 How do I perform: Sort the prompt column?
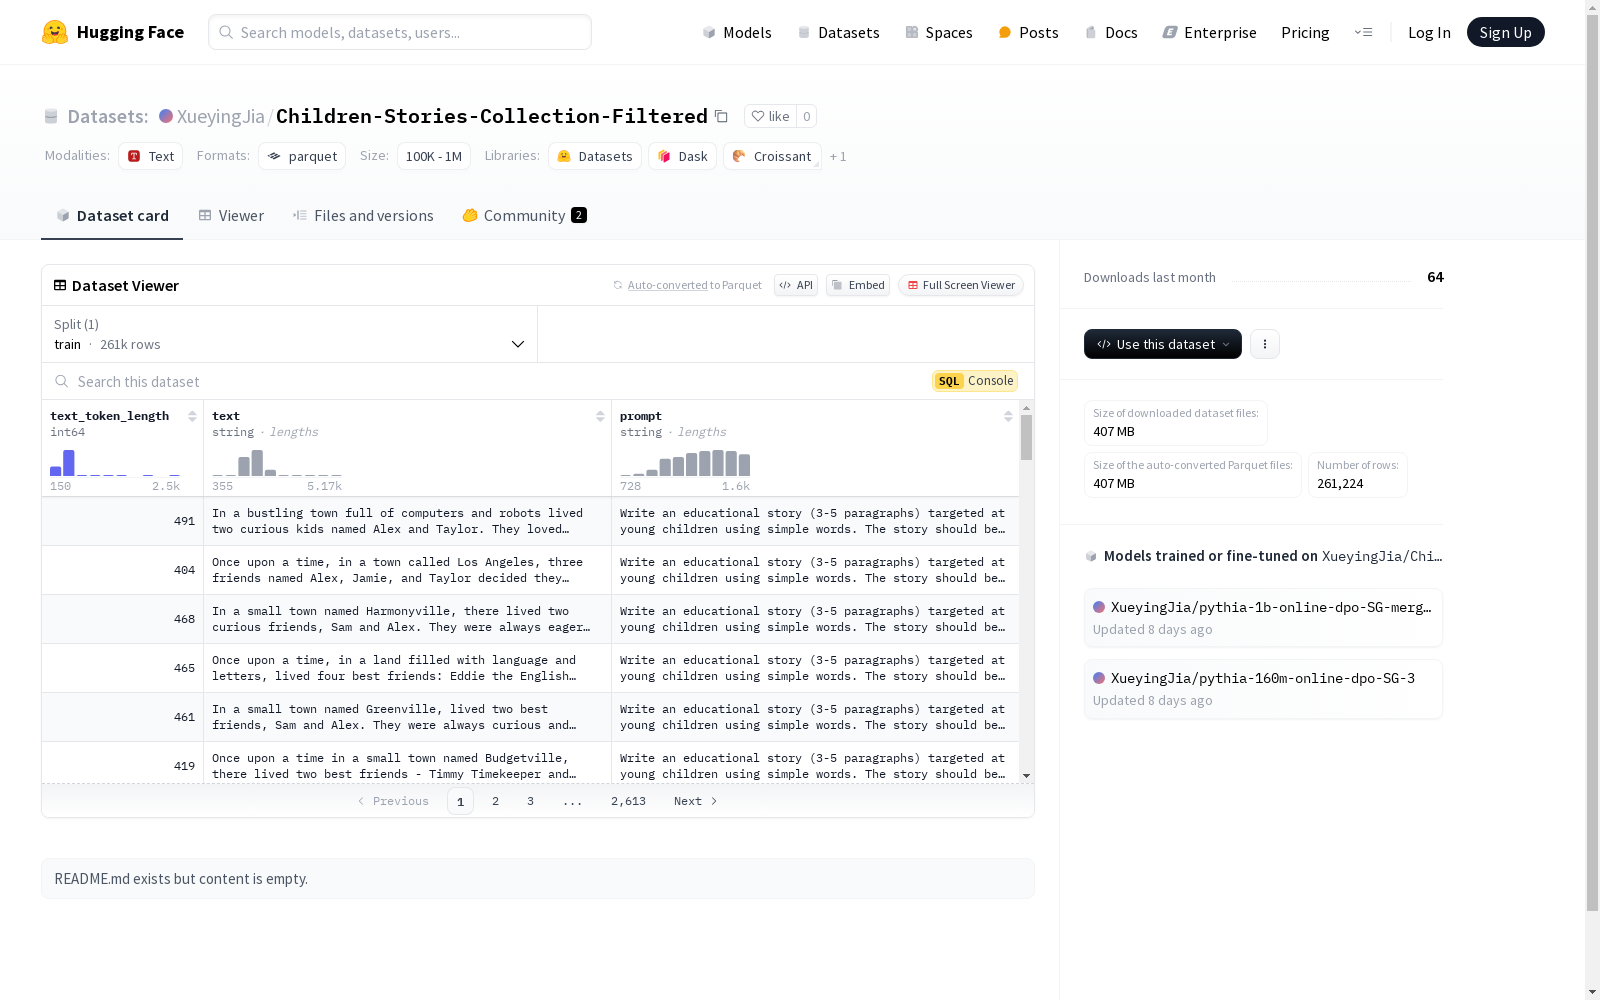pyautogui.click(x=1008, y=416)
